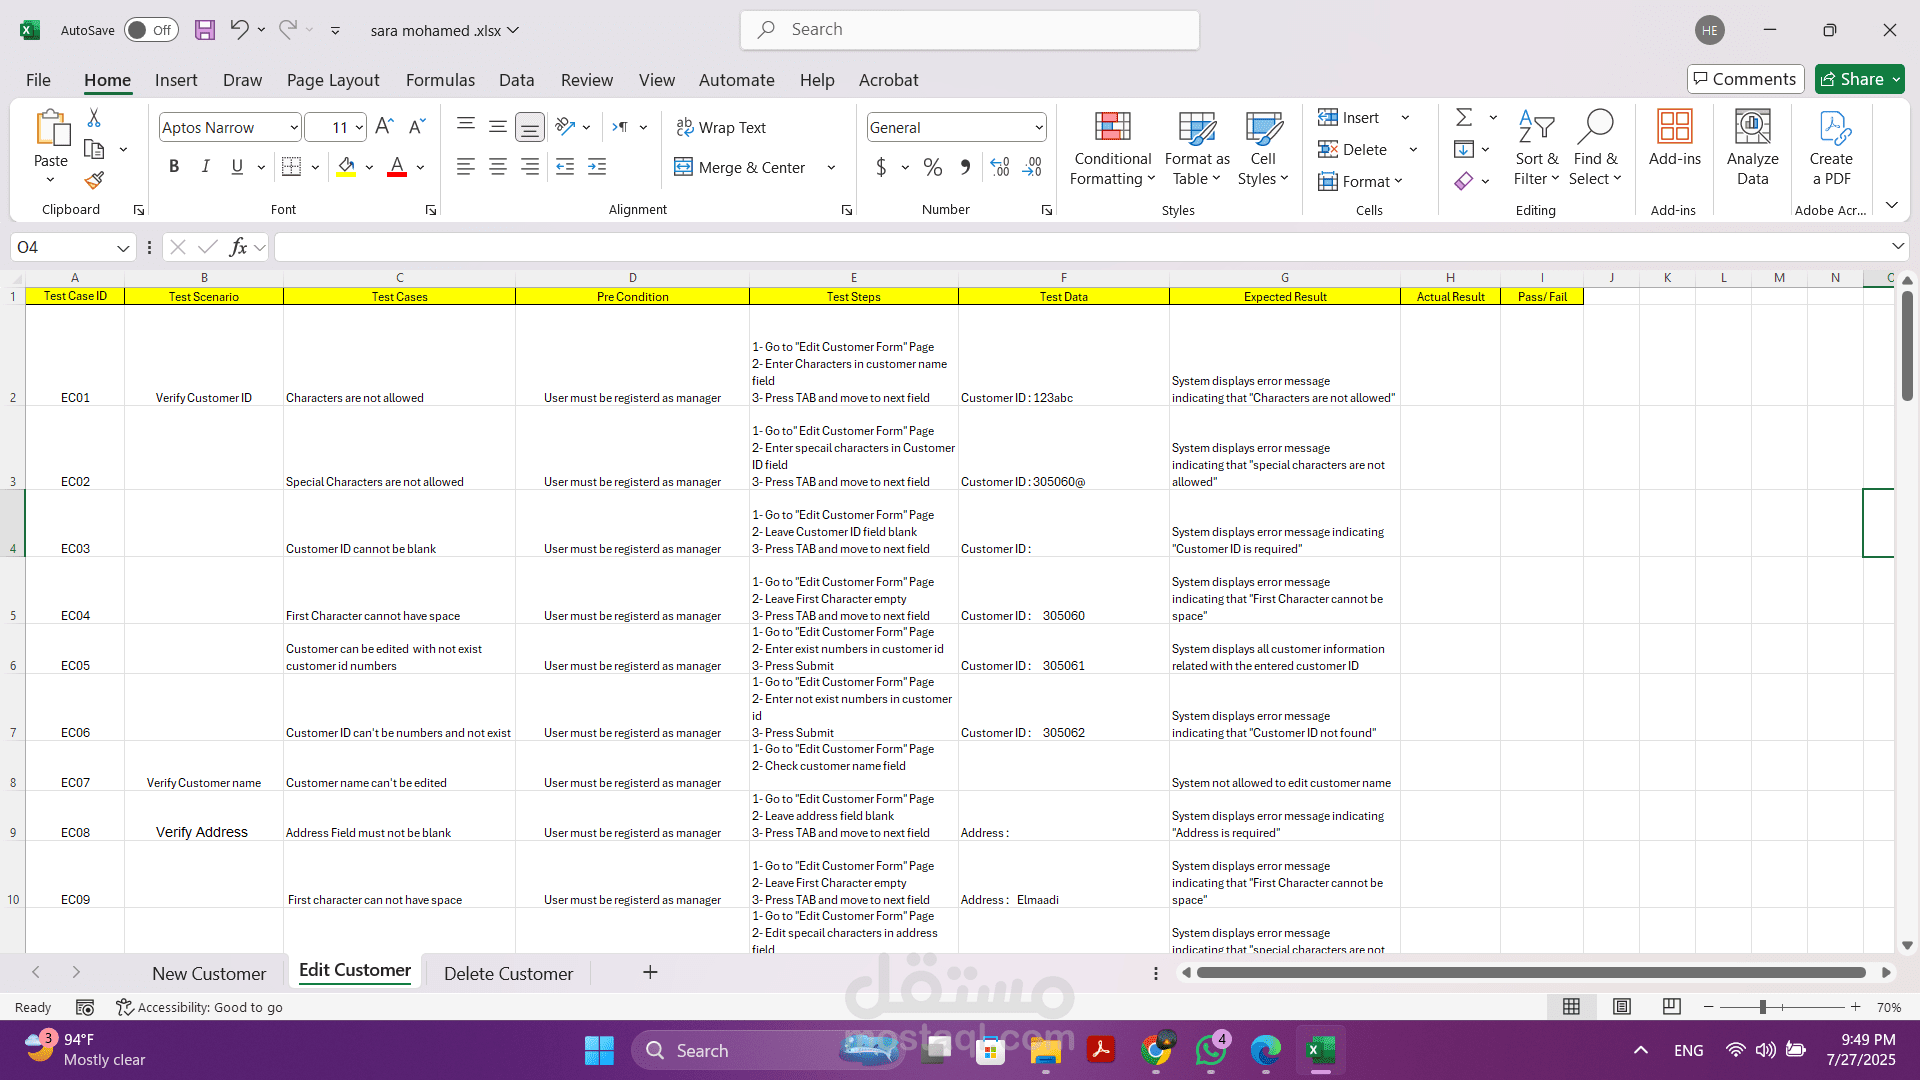Screen dimensions: 1920x1080
Task: Expand the number format General dropdown
Action: click(1039, 127)
